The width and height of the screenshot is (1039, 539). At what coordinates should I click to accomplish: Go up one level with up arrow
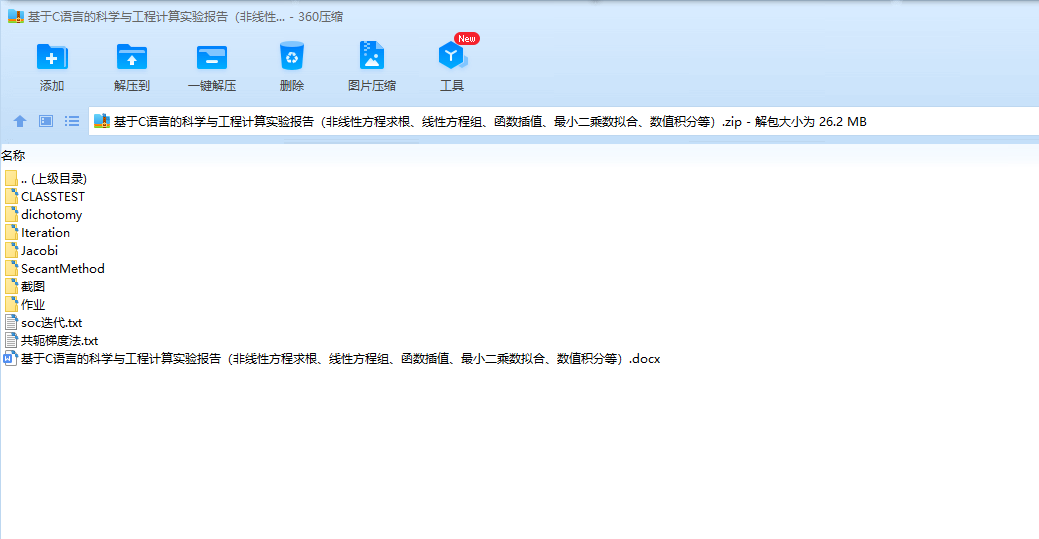click(x=20, y=121)
